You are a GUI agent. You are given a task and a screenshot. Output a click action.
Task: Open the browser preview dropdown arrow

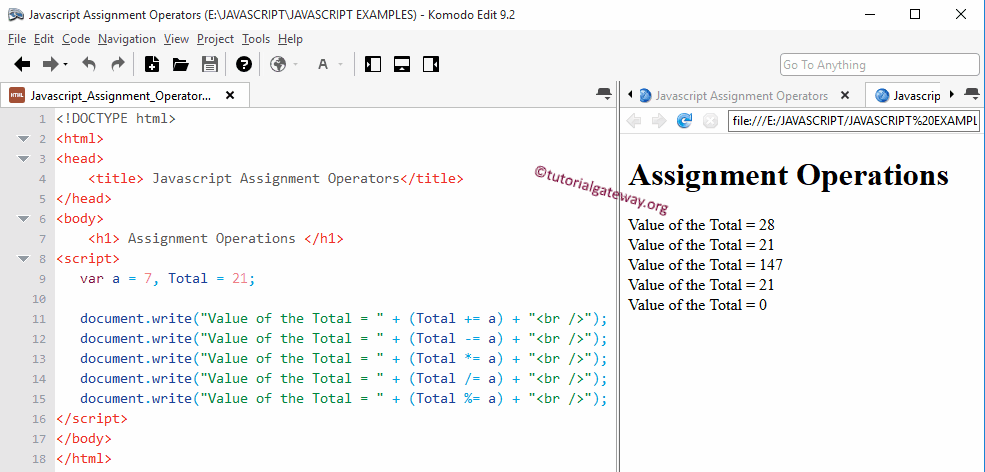click(x=296, y=65)
